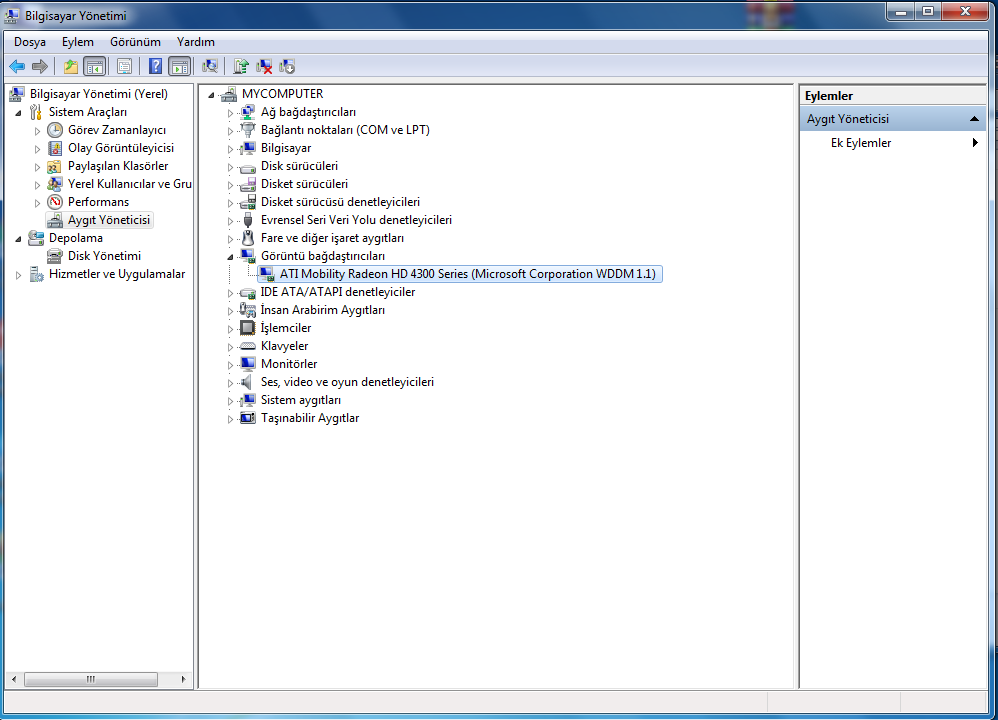Toggle the Show/Hide Action Pane toolbar icon

tap(180, 66)
